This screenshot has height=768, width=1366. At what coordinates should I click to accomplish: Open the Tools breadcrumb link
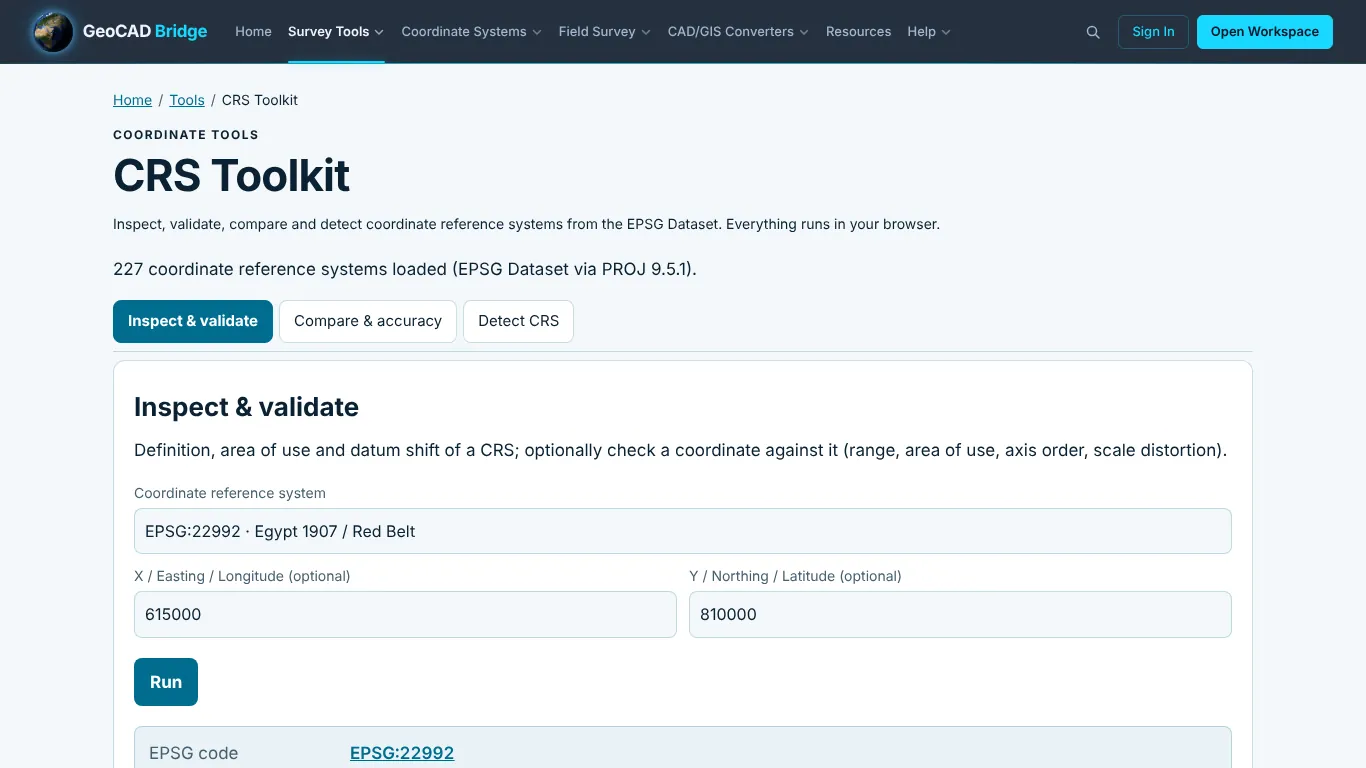coord(187,100)
